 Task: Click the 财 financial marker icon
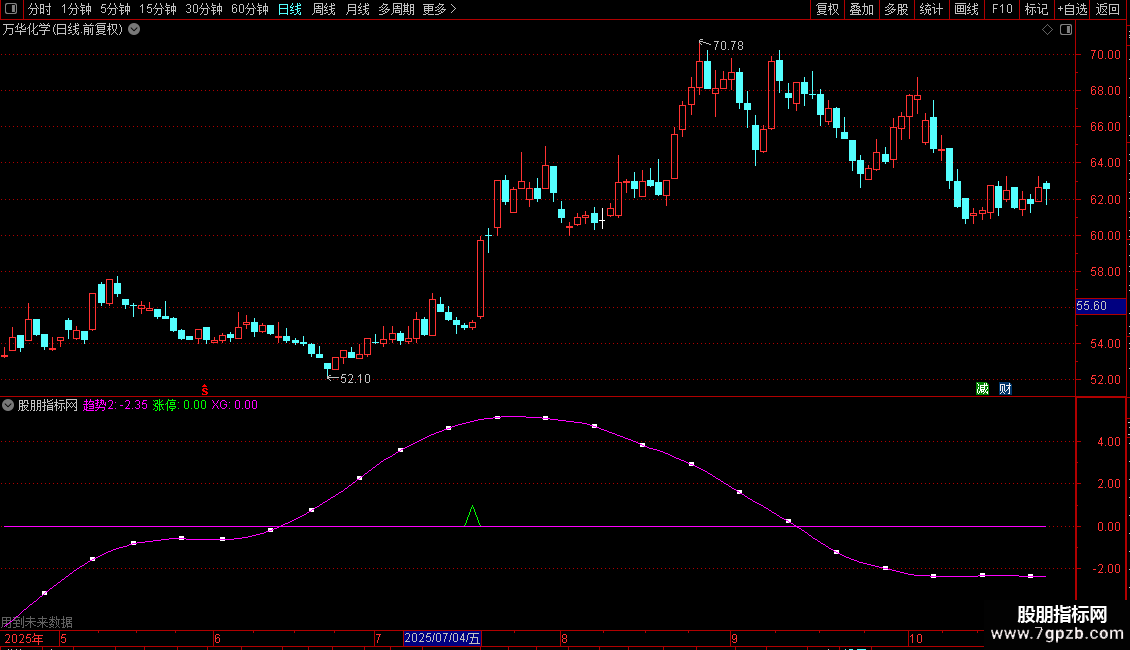click(x=1005, y=388)
